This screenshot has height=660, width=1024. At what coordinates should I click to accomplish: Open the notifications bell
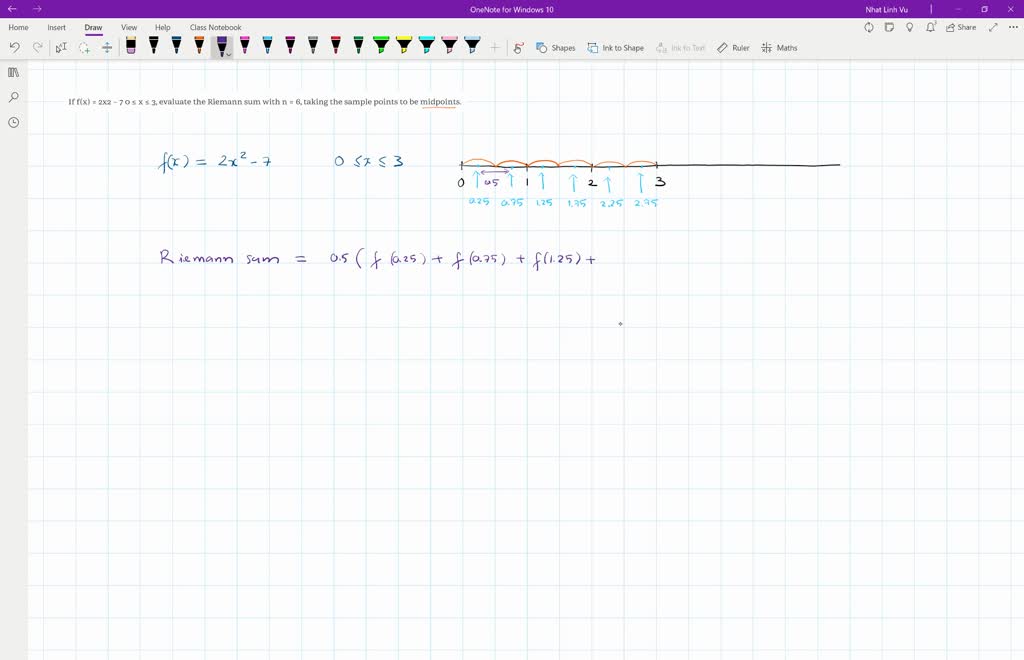pyautogui.click(x=929, y=27)
